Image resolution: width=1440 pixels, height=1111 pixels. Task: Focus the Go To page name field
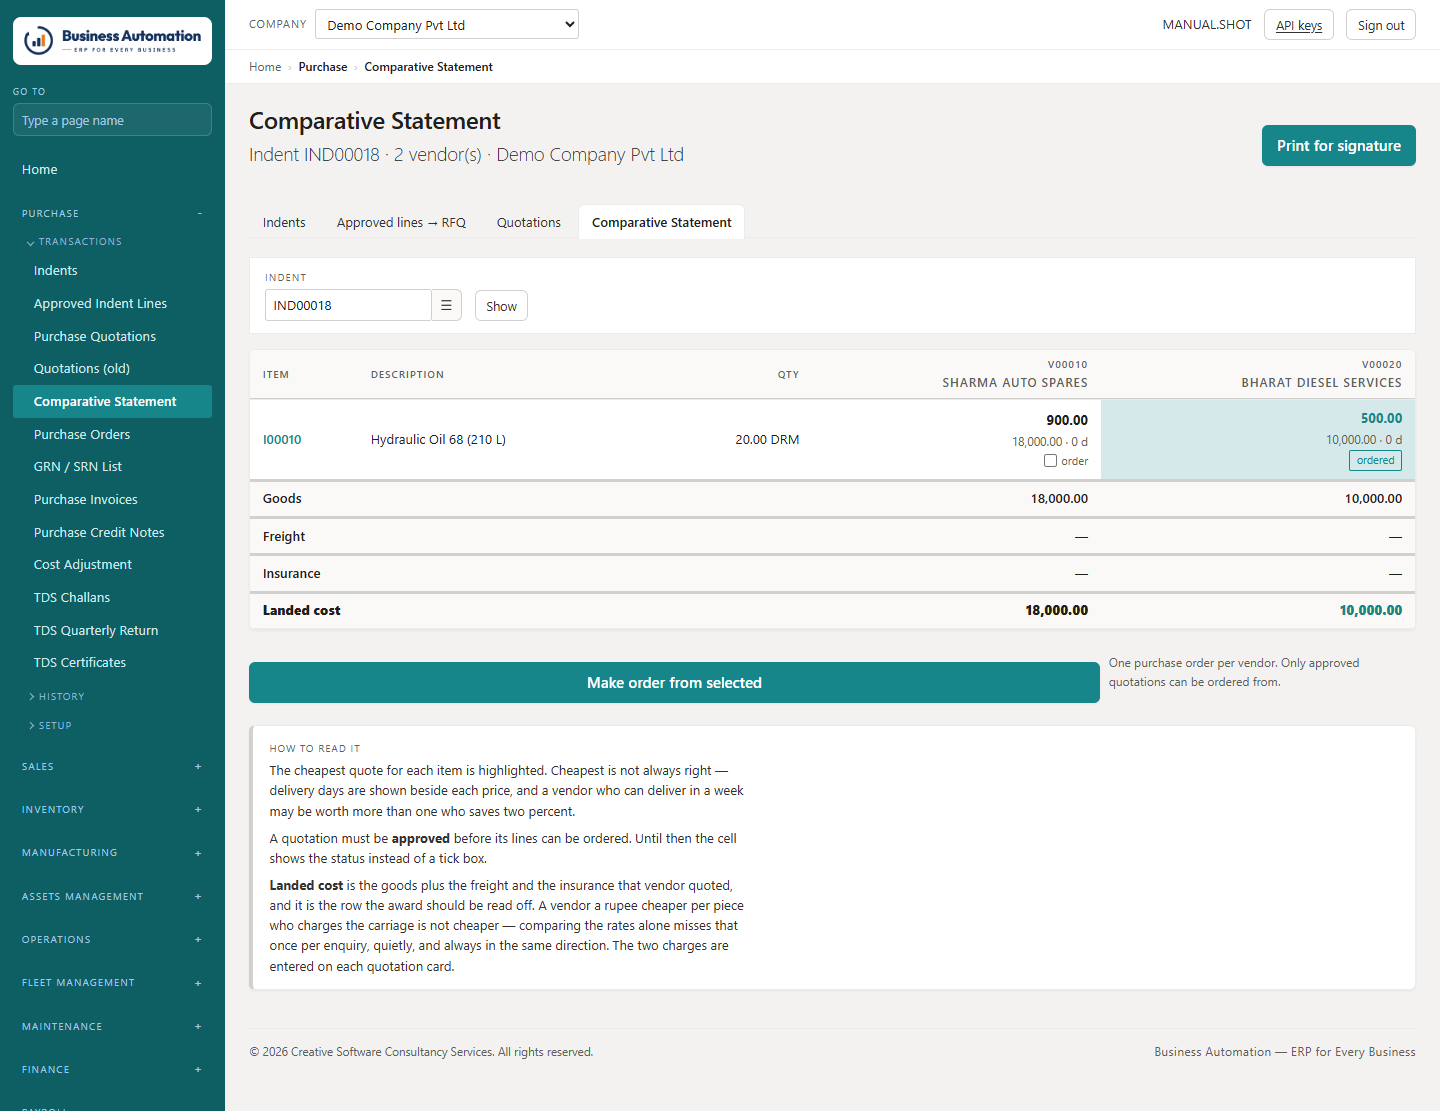click(112, 120)
